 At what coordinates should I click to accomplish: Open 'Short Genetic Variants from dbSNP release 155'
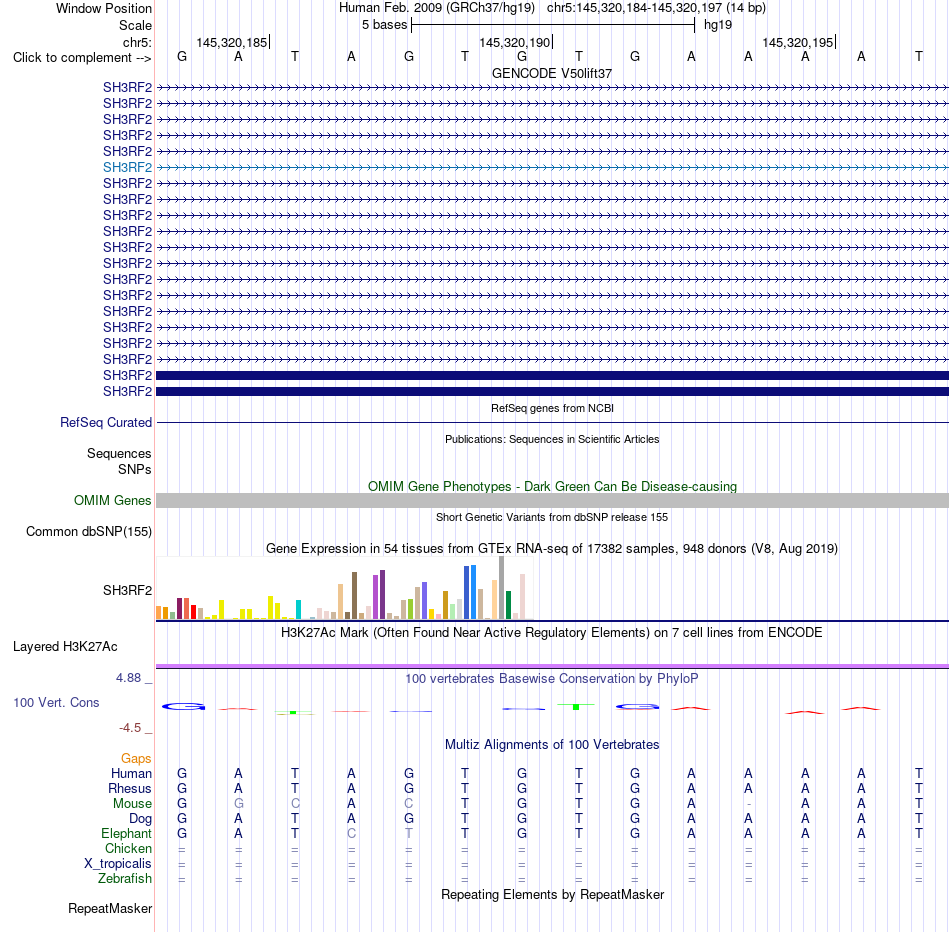tap(552, 518)
